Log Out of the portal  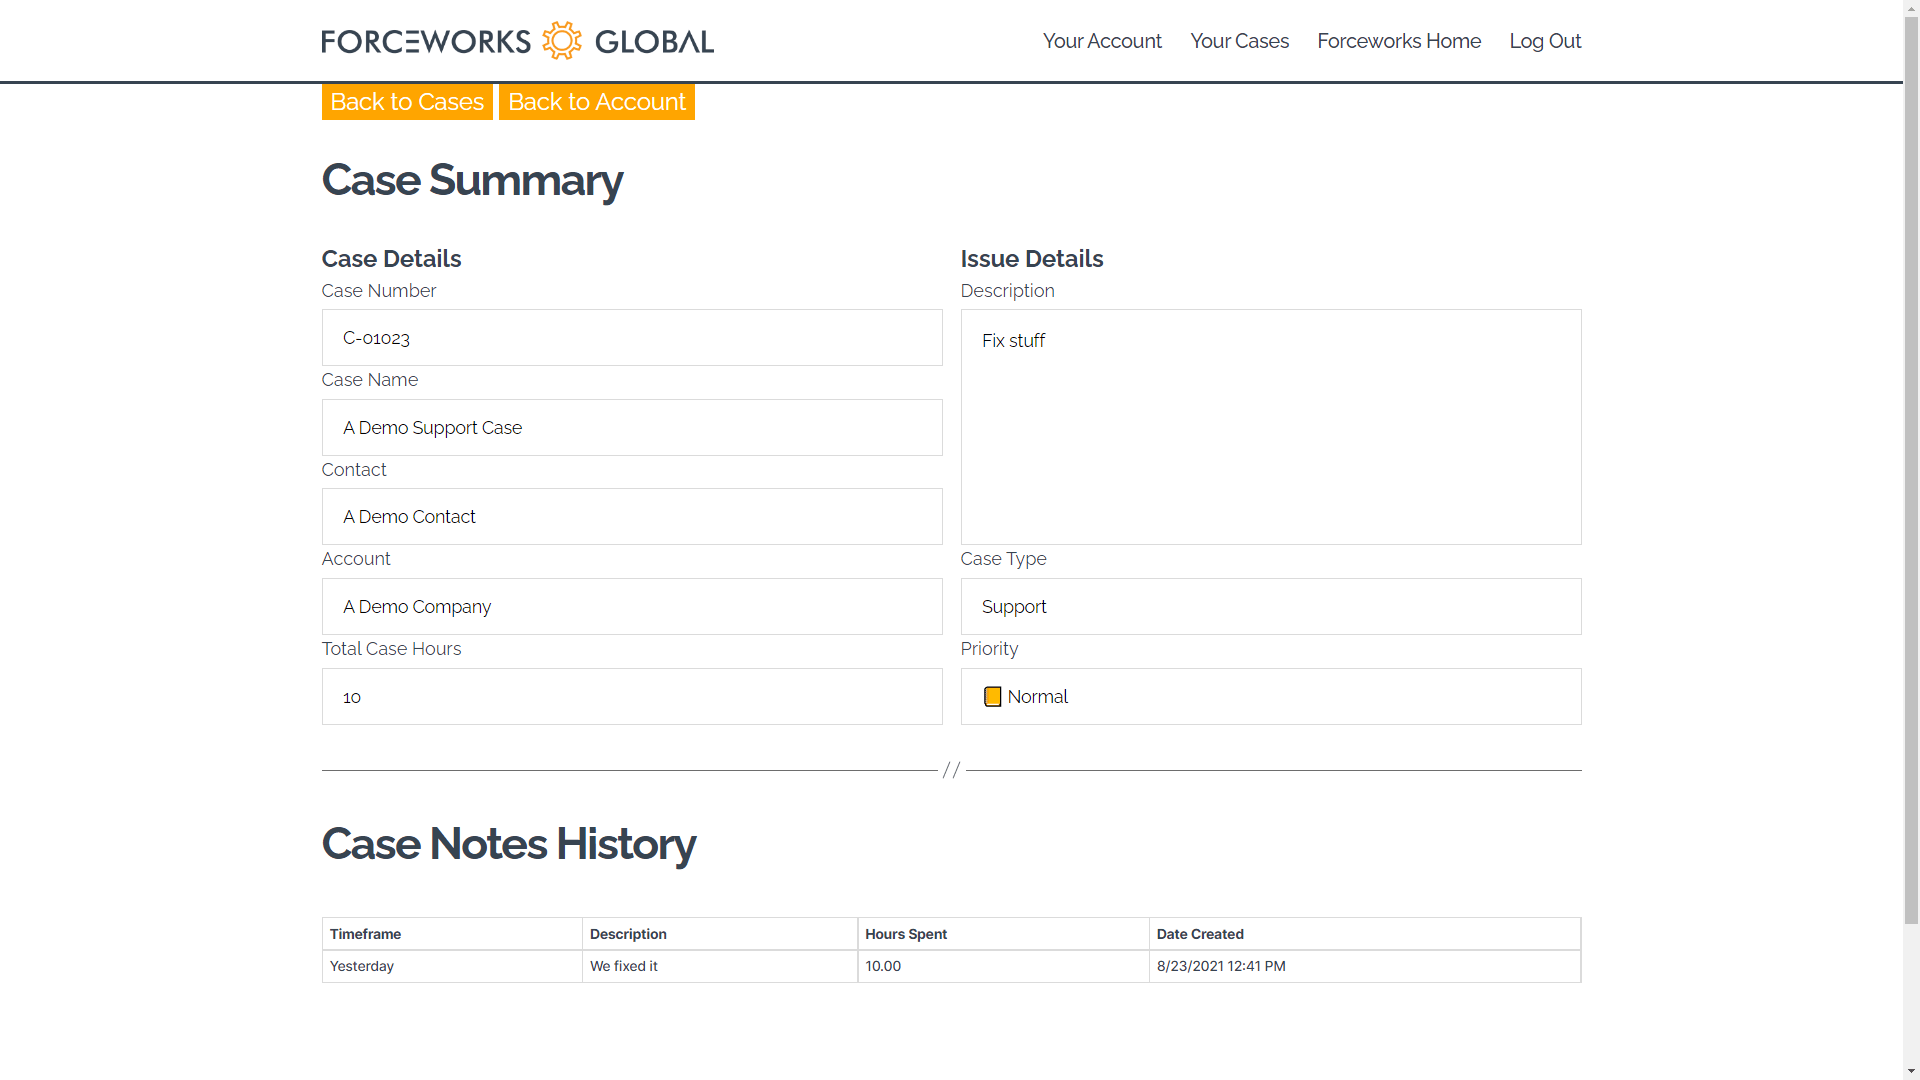click(1544, 41)
